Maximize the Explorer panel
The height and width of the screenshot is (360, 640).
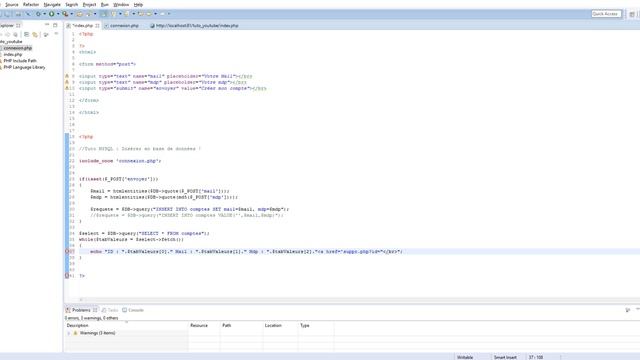pyautogui.click(x=55, y=25)
